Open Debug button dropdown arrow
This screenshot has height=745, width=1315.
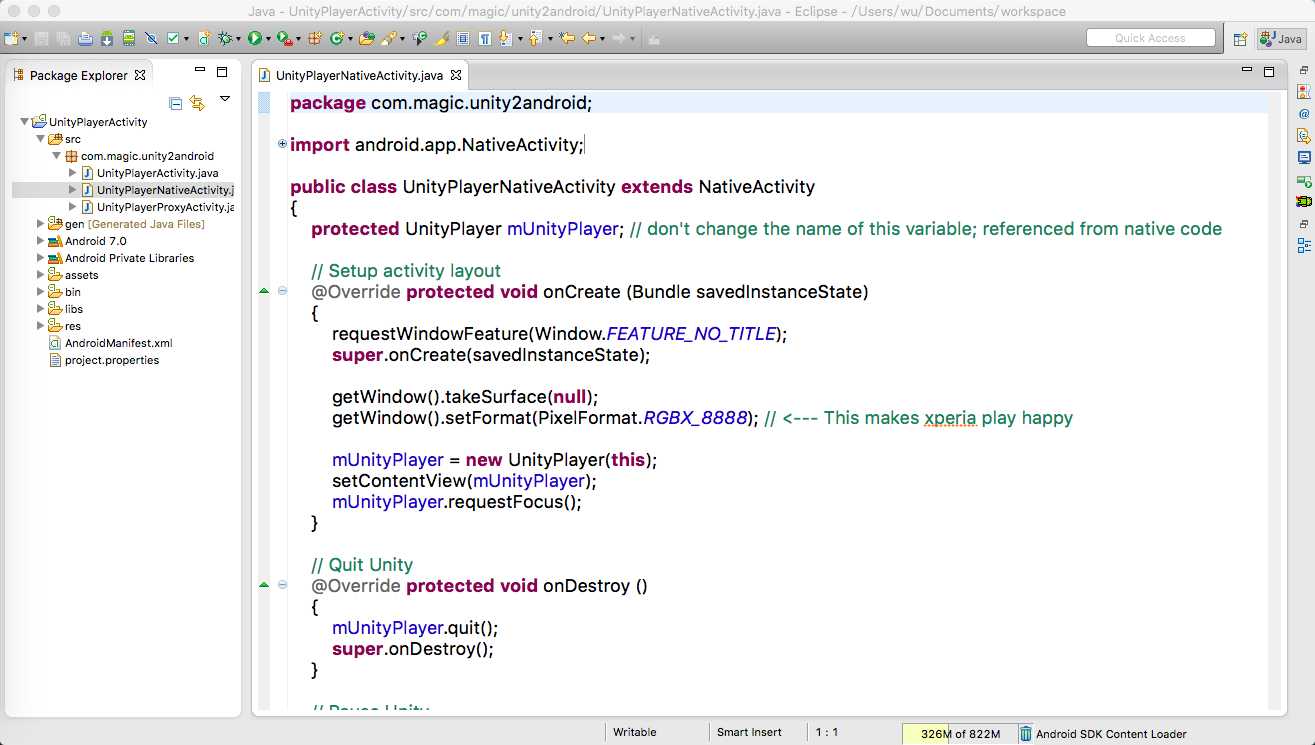click(238, 39)
